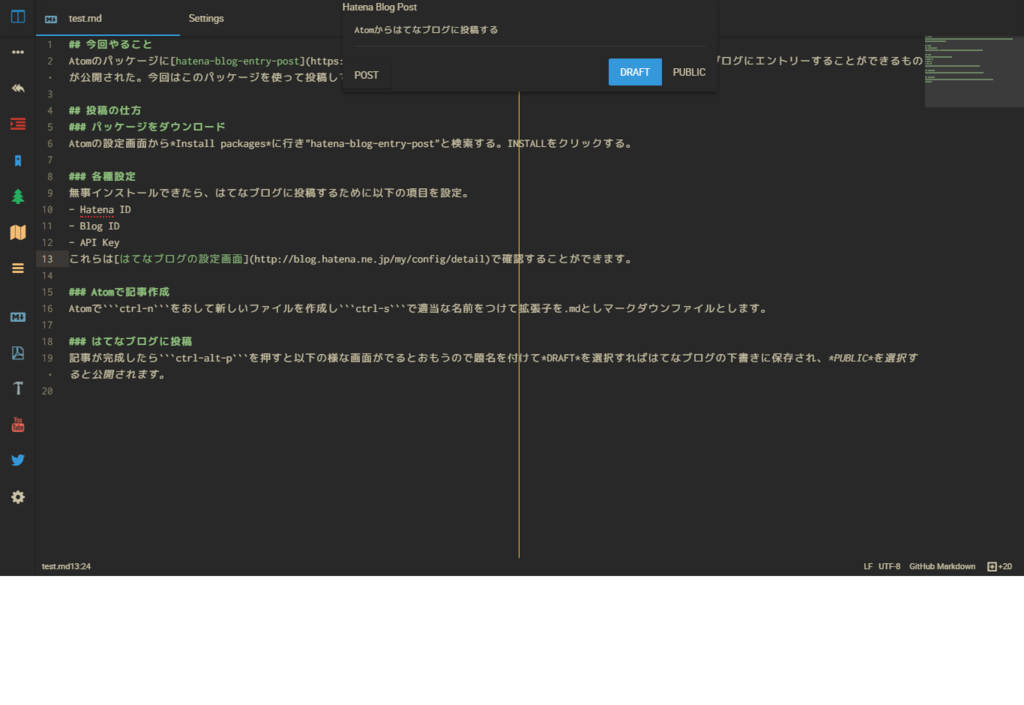Viewport: 1024px width, 705px height.
Task: Click the heading '### パッケージをダウンロード'
Action: [147, 127]
